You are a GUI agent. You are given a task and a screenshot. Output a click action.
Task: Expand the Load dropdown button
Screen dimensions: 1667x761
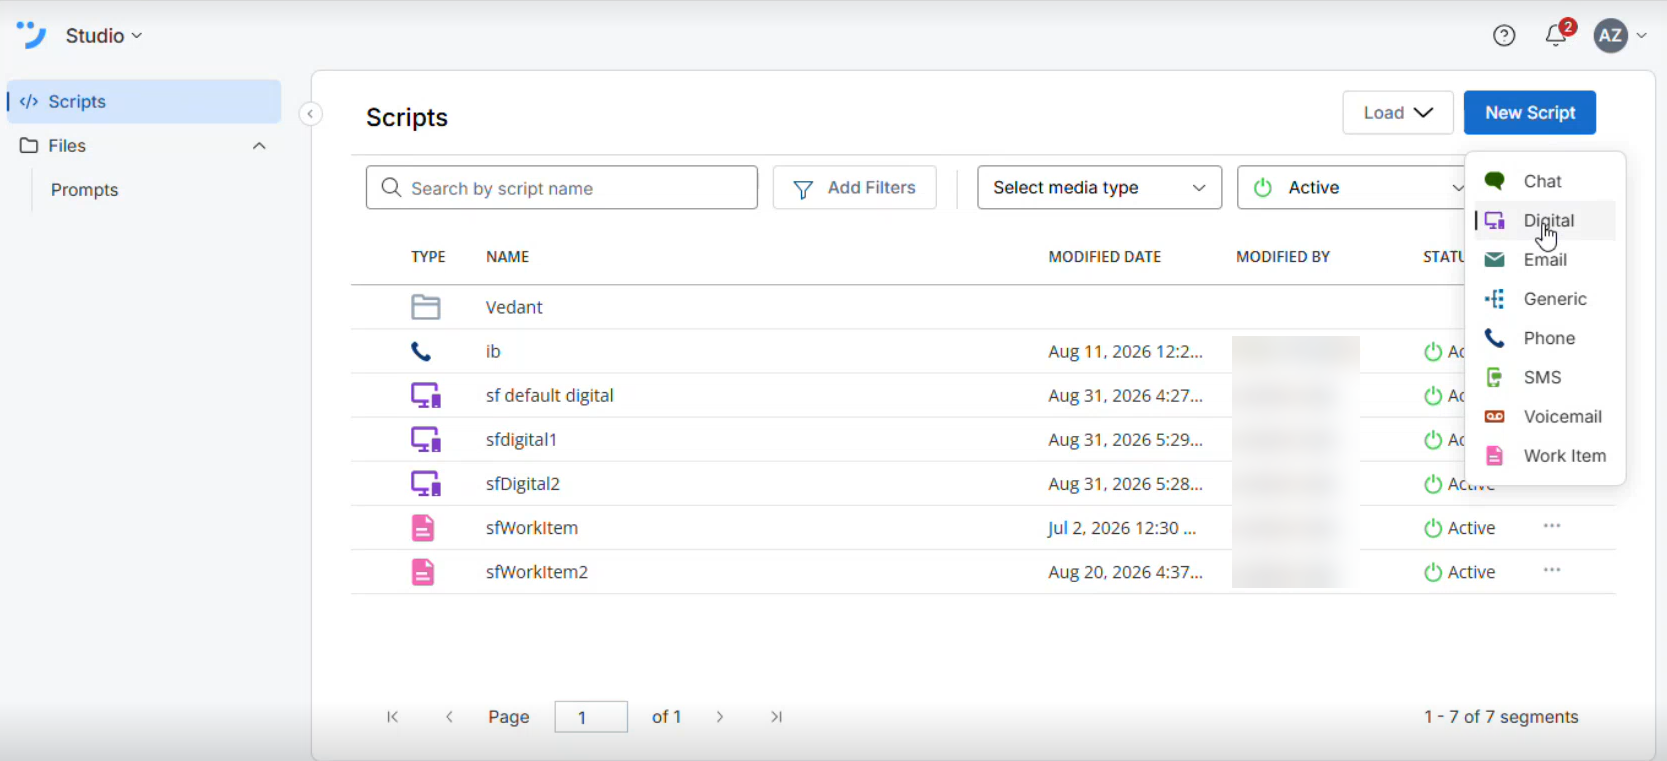click(x=1397, y=113)
